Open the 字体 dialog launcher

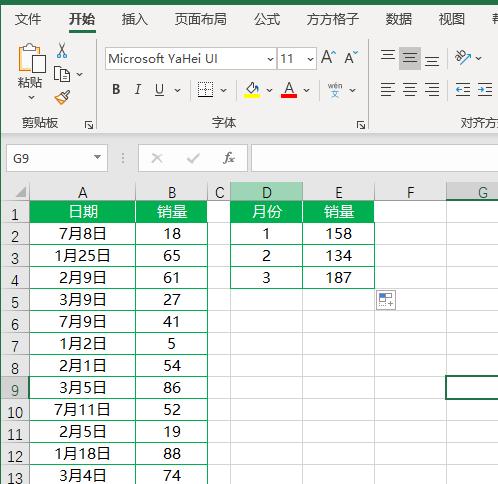pyautogui.click(x=361, y=125)
